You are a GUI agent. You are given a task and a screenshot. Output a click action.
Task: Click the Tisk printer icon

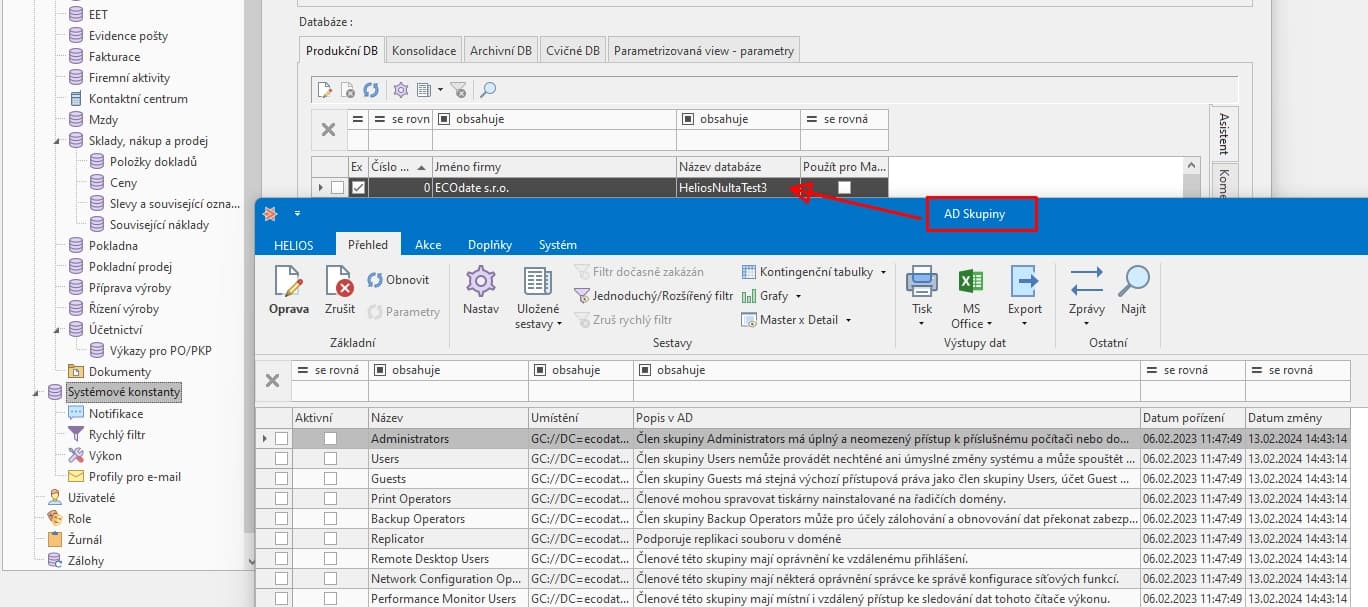pyautogui.click(x=922, y=282)
